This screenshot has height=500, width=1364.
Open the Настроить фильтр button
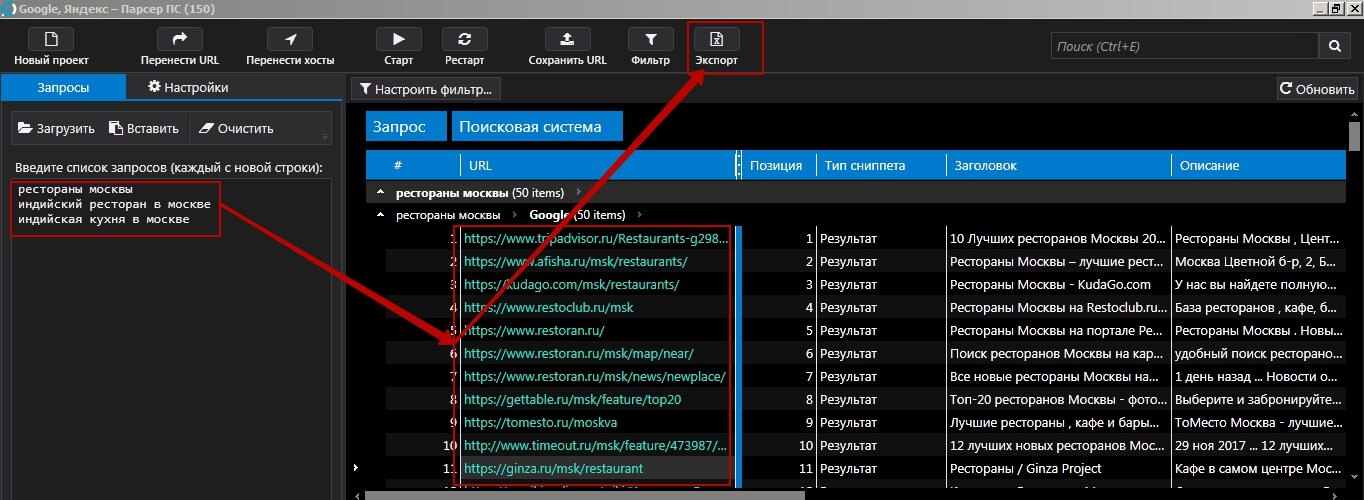click(x=426, y=89)
